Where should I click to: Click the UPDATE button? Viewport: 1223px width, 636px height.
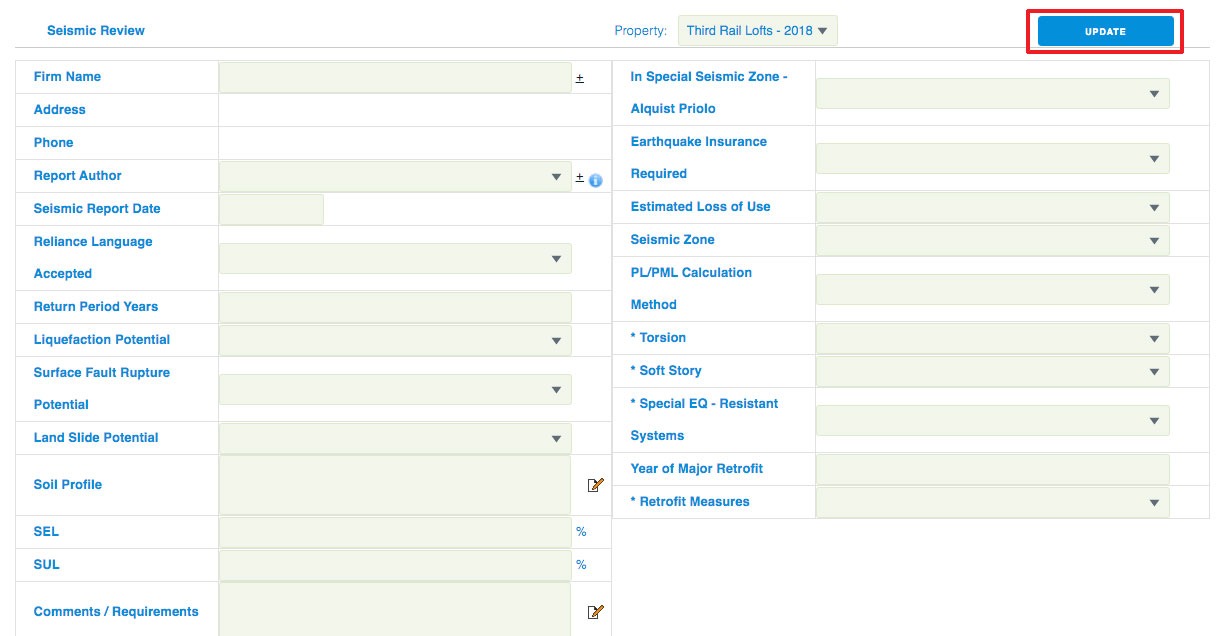(x=1105, y=31)
